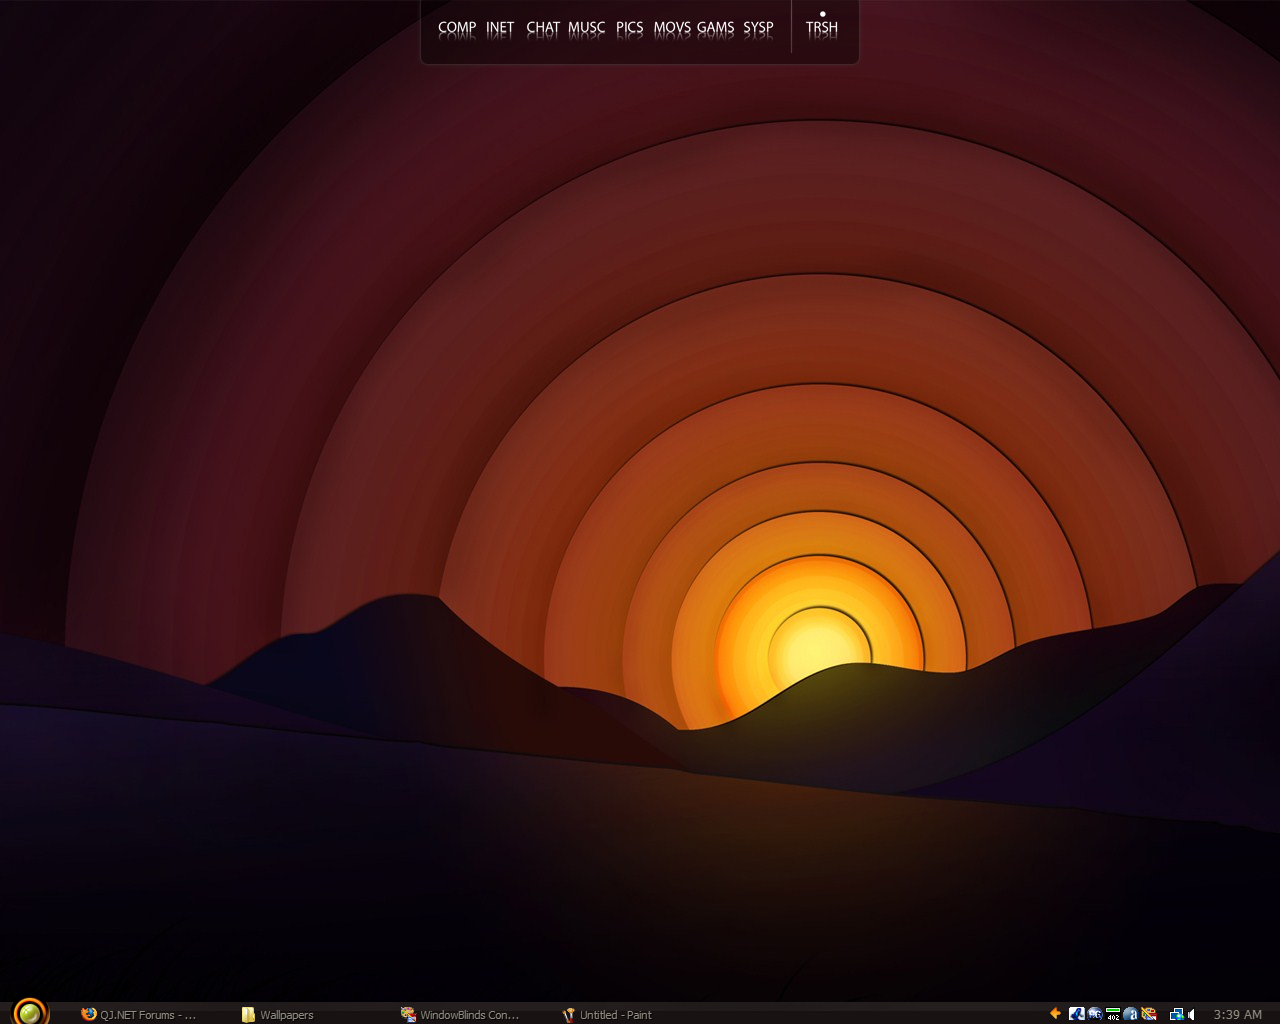This screenshot has height=1024, width=1280.
Task: Open the COMP dock shortcut
Action: [x=457, y=28]
